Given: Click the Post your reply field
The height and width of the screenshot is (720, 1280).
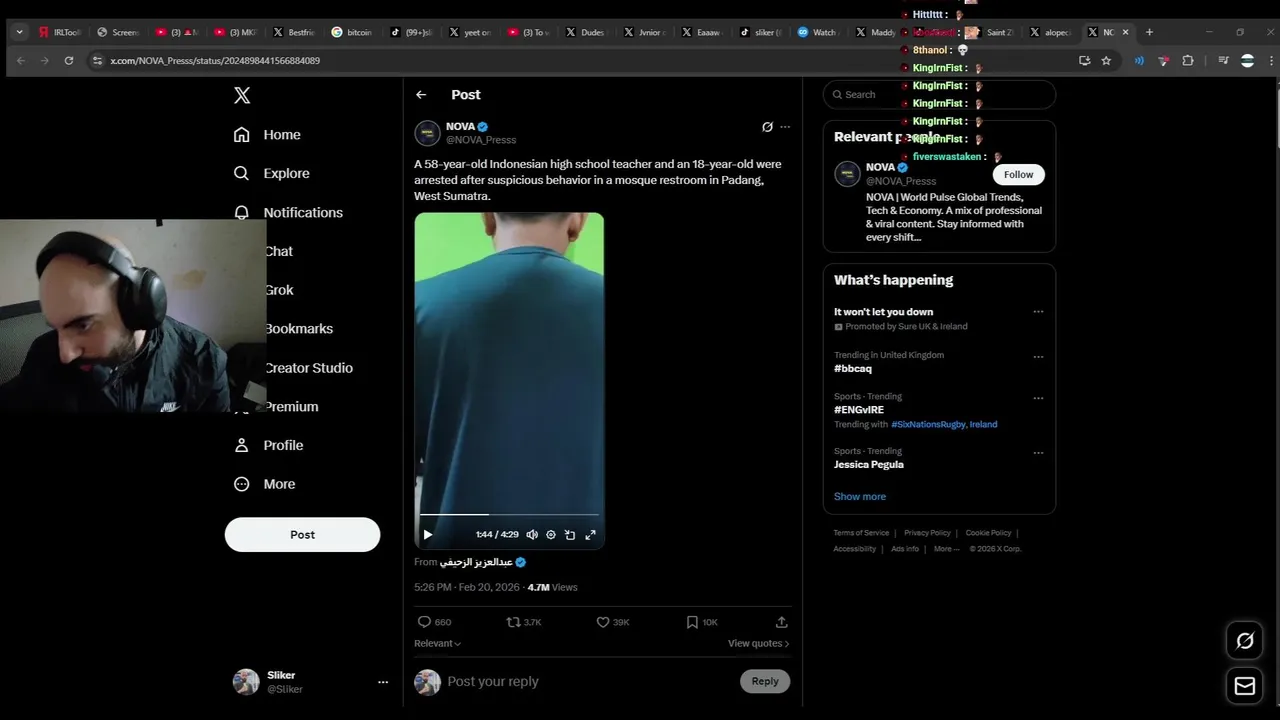Looking at the screenshot, I should (590, 681).
